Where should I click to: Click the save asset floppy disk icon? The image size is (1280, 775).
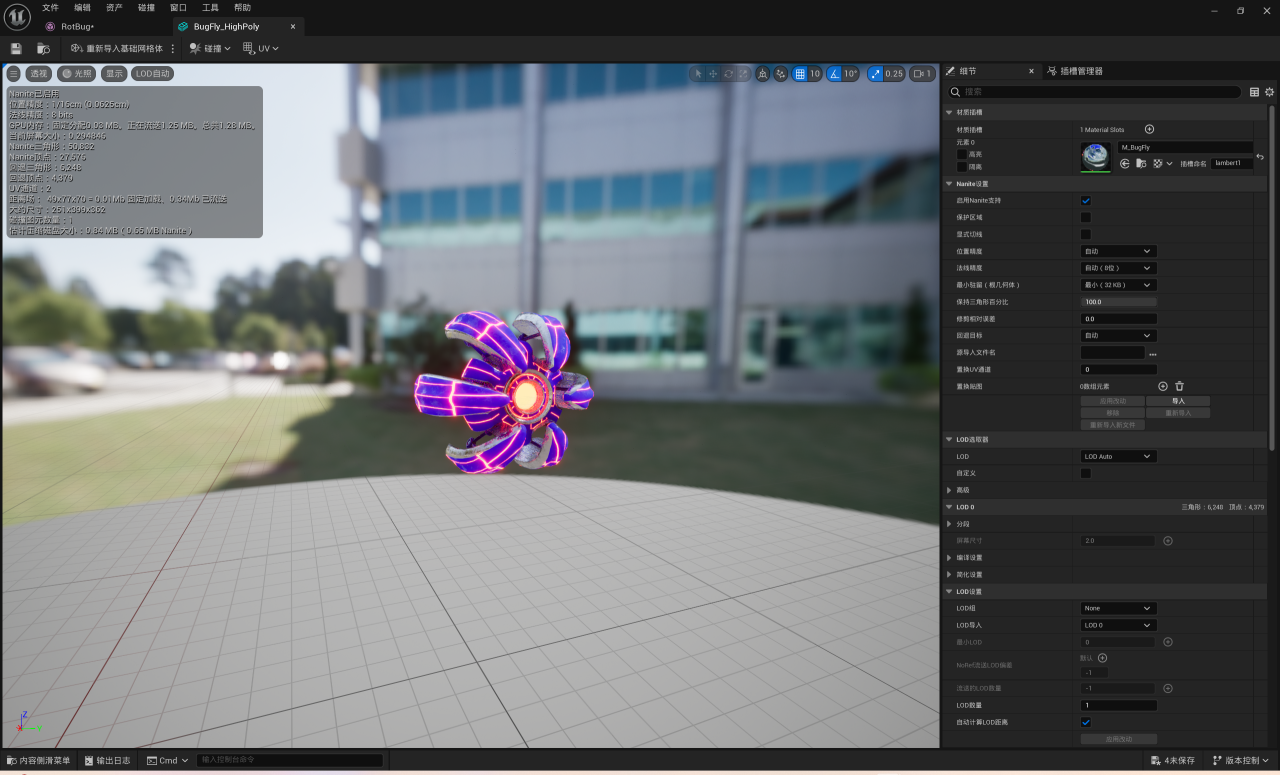(x=16, y=48)
